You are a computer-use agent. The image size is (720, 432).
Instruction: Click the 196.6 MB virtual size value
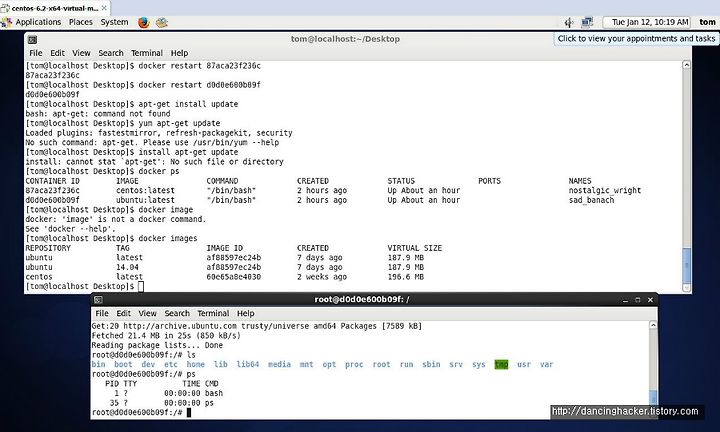(x=405, y=277)
